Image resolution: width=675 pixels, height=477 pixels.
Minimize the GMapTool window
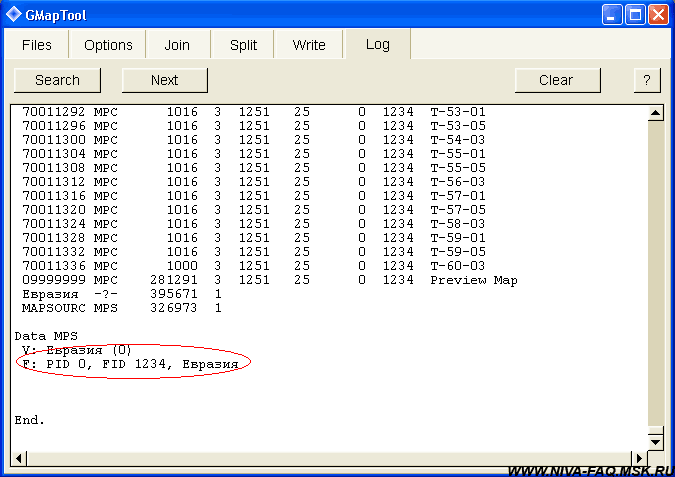(611, 15)
